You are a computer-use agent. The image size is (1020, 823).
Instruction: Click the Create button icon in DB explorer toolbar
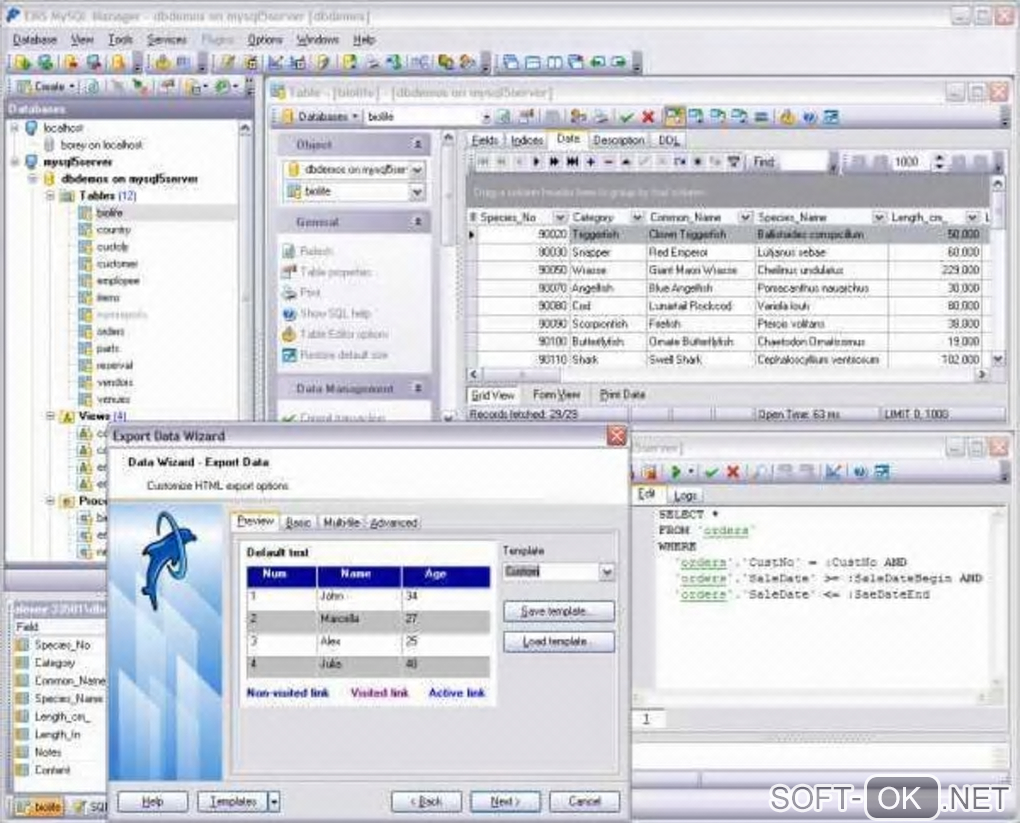pos(24,86)
